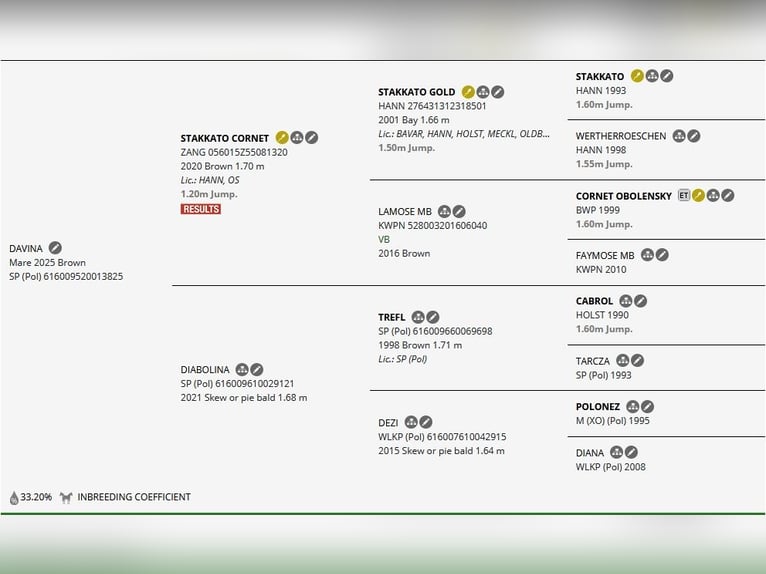The height and width of the screenshot is (574, 766).
Task: Click the RESULTS badge under Stakkato Cornet
Action: [x=200, y=209]
